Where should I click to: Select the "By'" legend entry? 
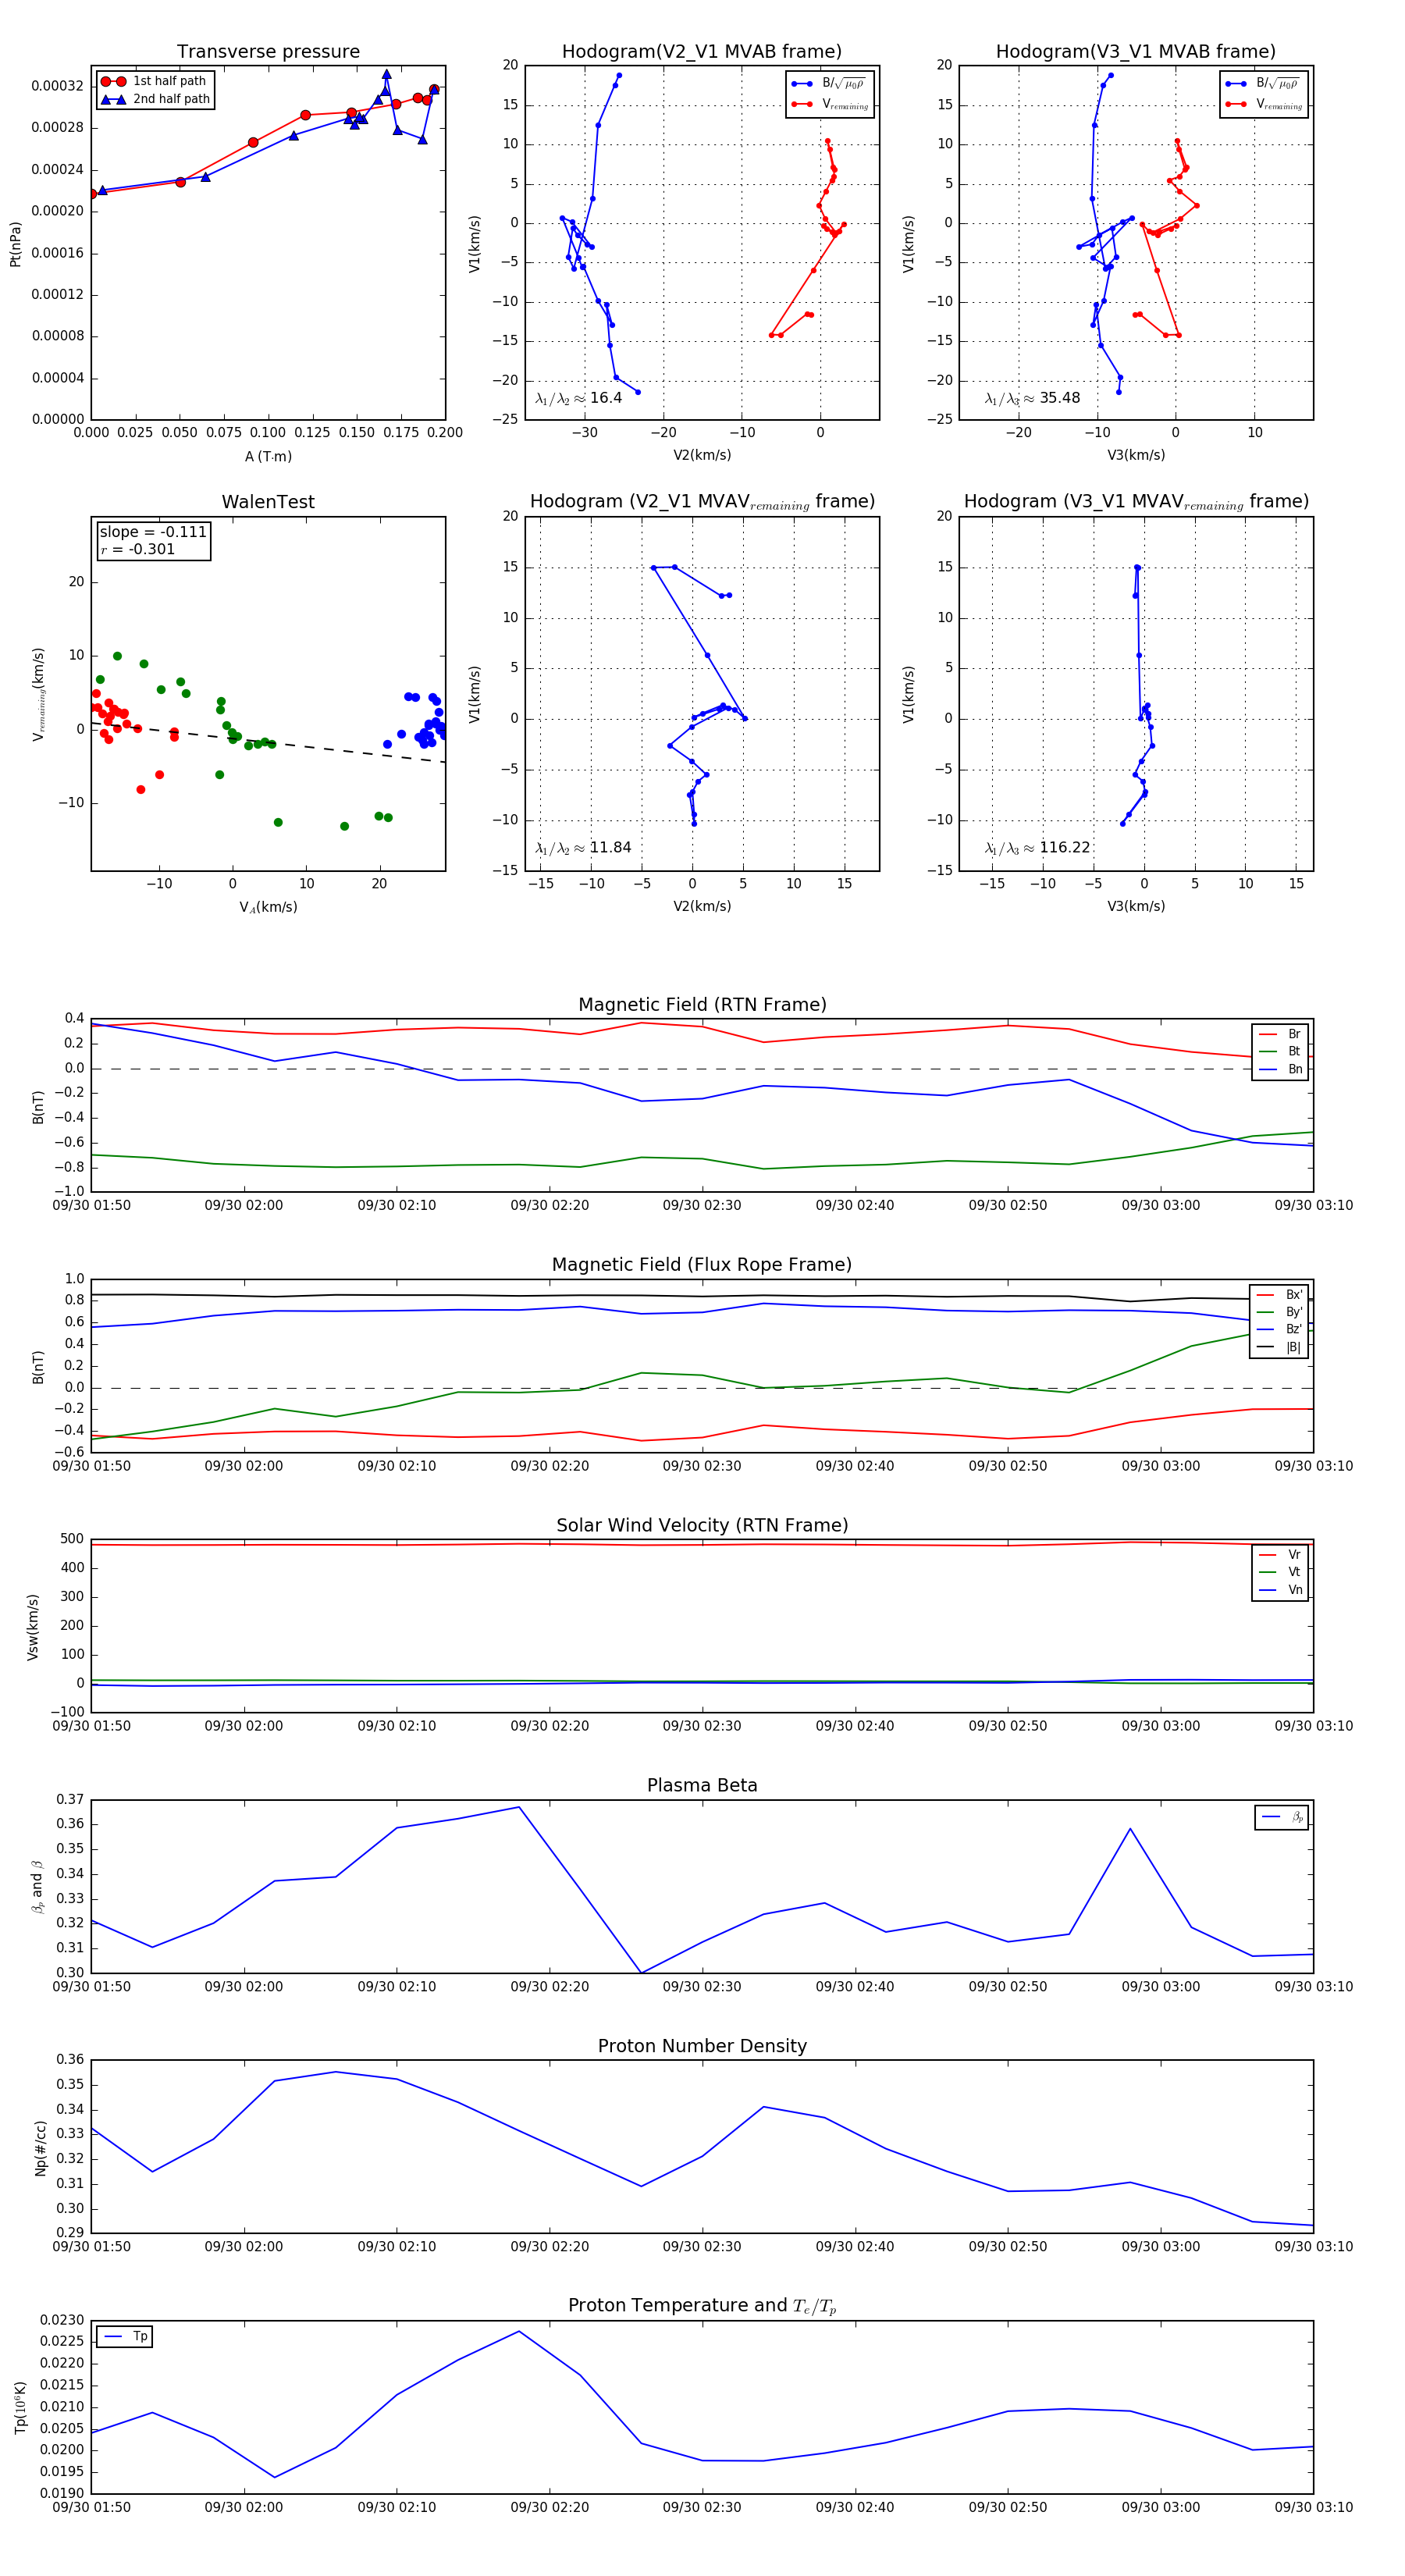click(x=1279, y=1312)
